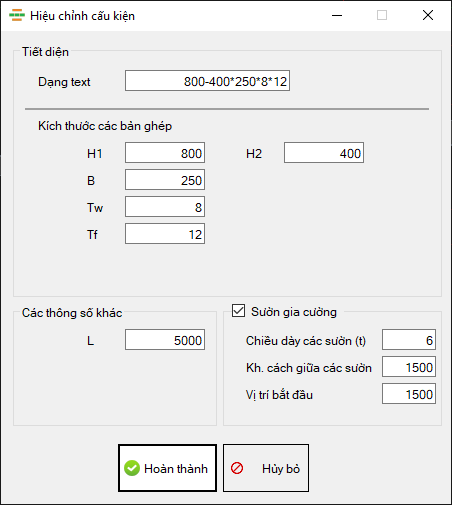The width and height of the screenshot is (452, 505).
Task: Click the Vị trí bắt đầu input field
Action: (x=409, y=394)
